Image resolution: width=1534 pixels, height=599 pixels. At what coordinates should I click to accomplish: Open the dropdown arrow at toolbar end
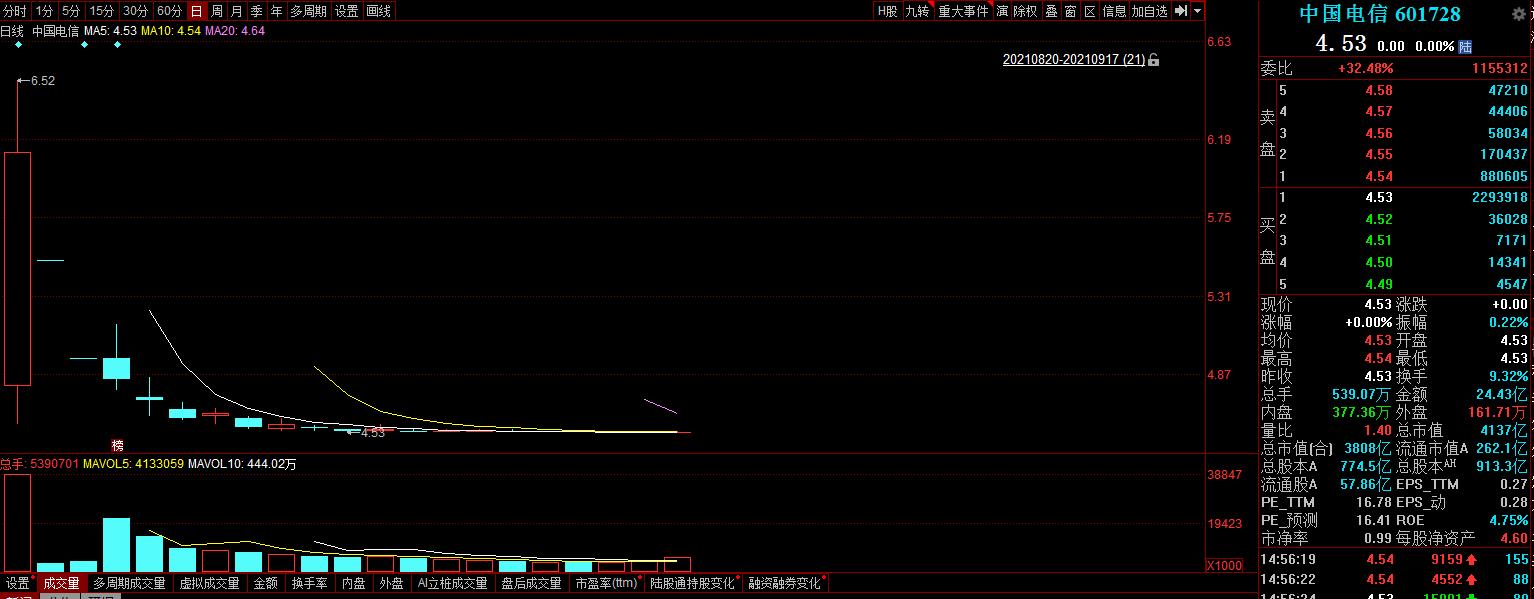(1197, 11)
